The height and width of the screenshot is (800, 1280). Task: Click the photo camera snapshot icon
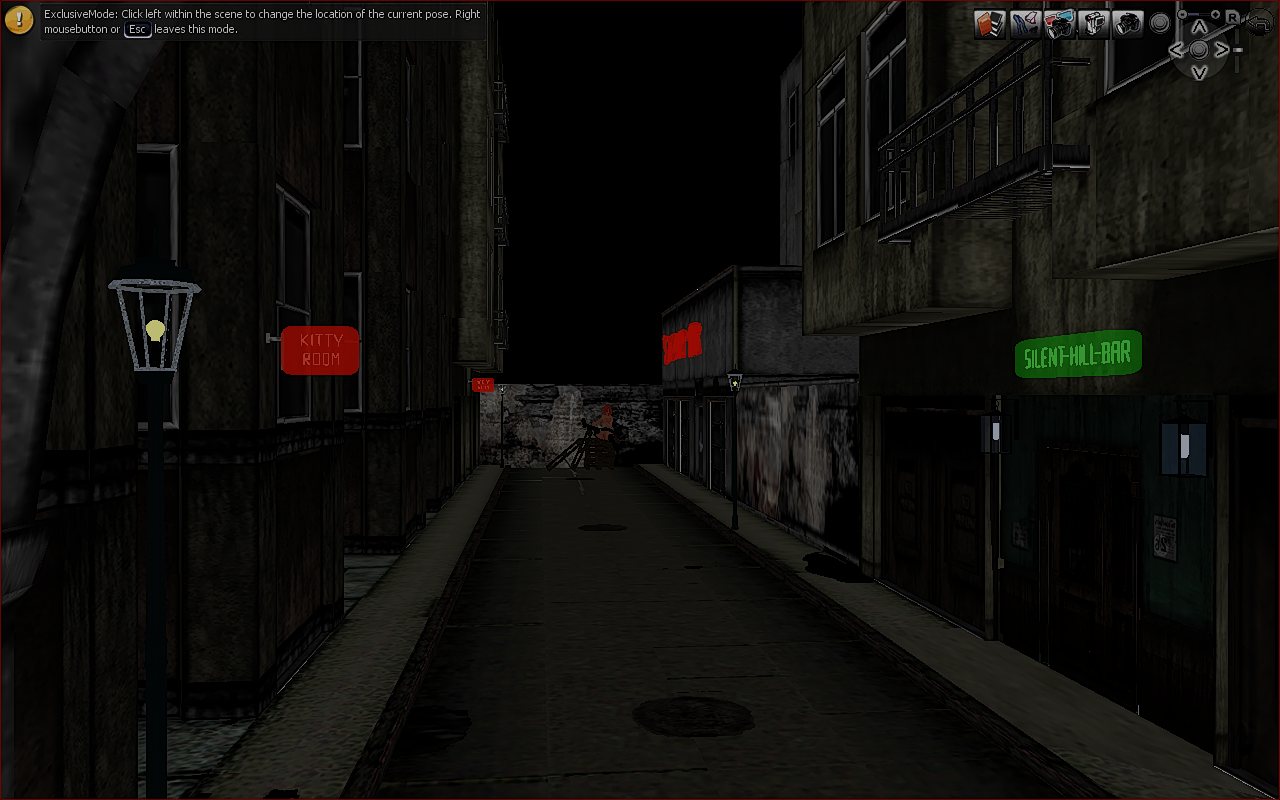(1128, 24)
